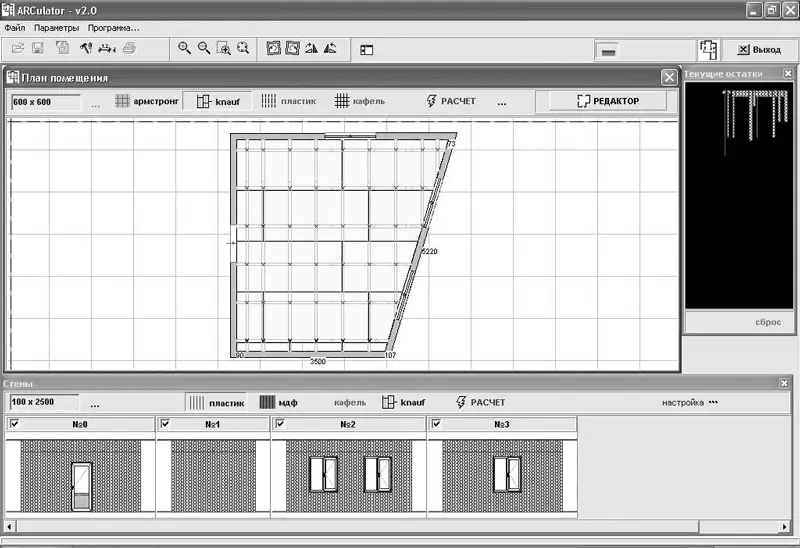Viewport: 800px width, 548px height.
Task: Select кафель option in plan toolbar
Action: coord(360,101)
